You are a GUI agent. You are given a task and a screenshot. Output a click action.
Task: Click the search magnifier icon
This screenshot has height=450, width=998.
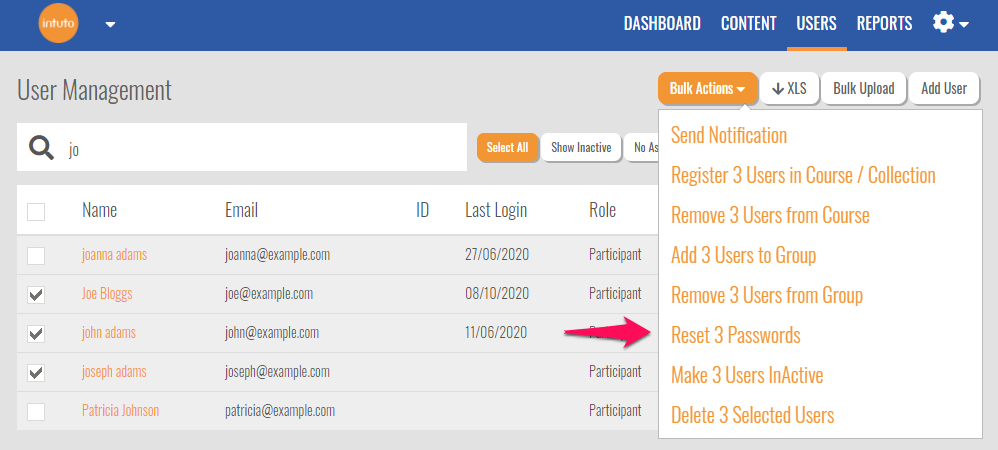pos(41,149)
